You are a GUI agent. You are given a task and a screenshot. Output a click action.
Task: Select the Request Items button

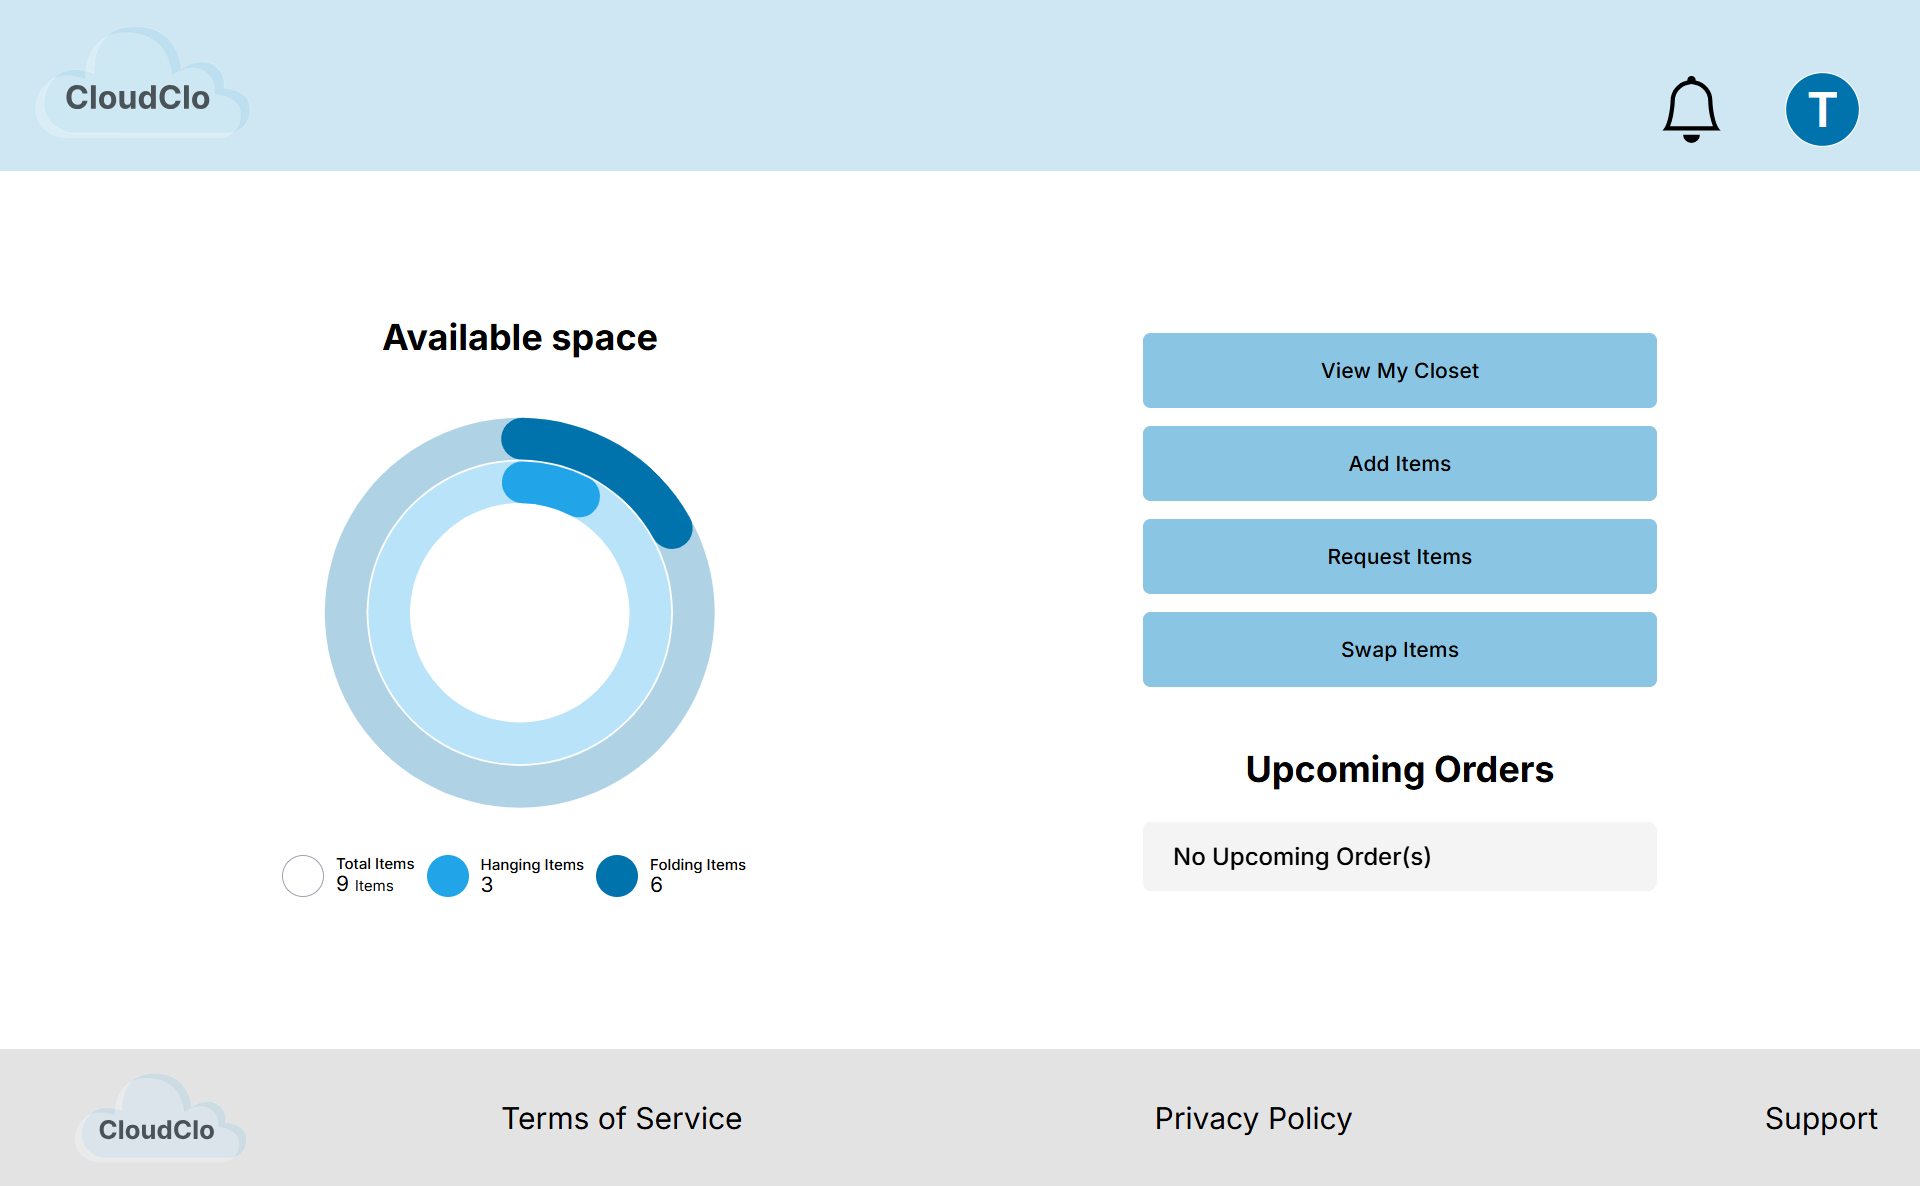coord(1399,556)
